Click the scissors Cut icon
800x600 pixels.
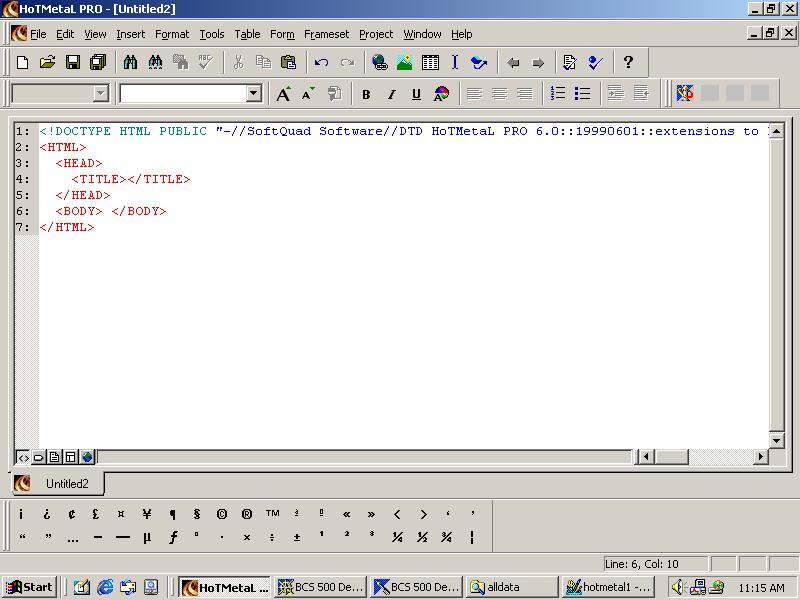[x=238, y=63]
